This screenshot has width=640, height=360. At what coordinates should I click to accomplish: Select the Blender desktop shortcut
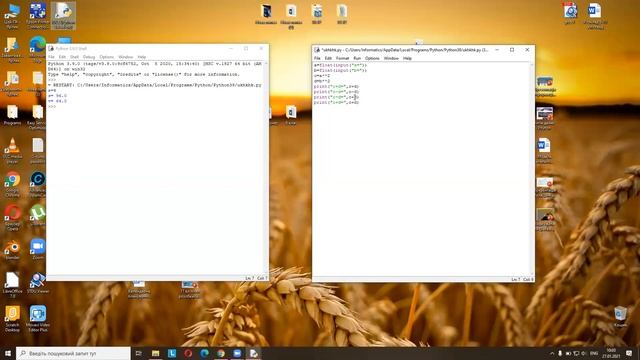12,250
